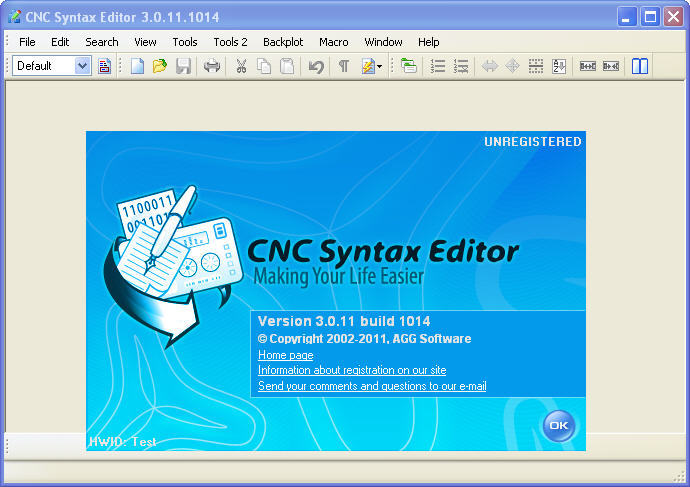Click the HWID: Test text
690x487 pixels.
click(x=123, y=442)
